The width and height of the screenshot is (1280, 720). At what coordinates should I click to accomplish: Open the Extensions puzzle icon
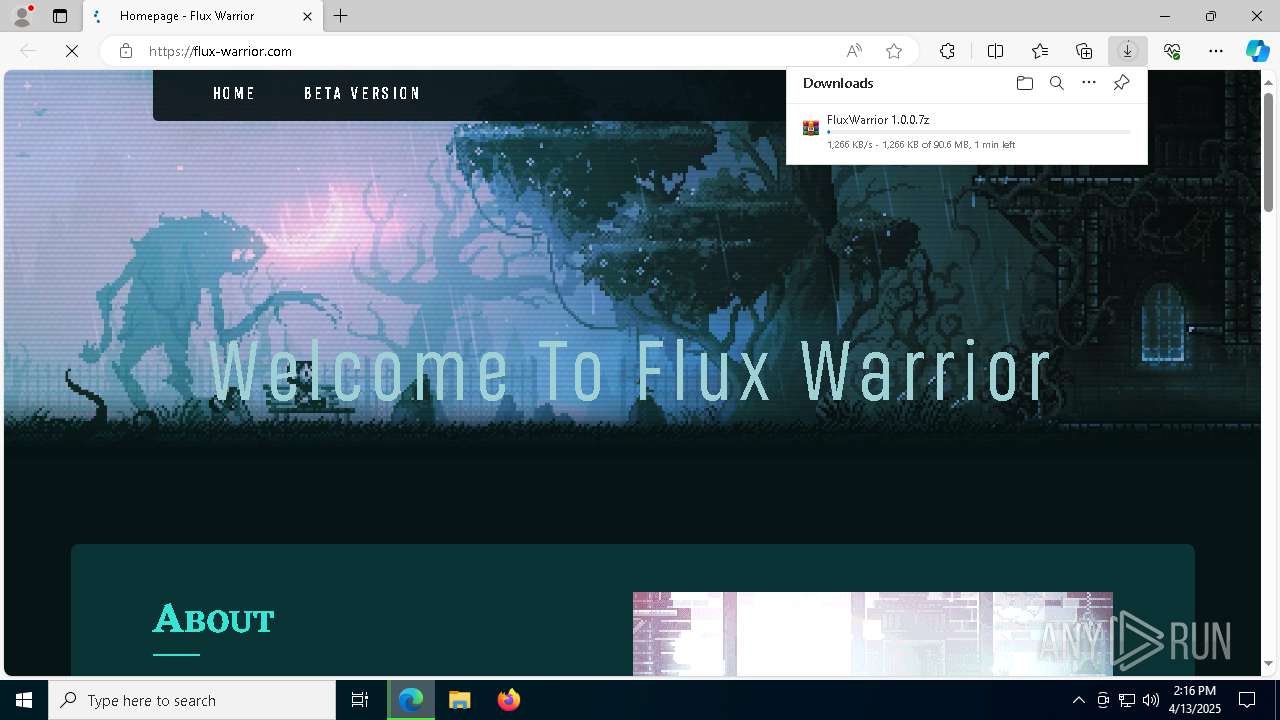[x=947, y=51]
